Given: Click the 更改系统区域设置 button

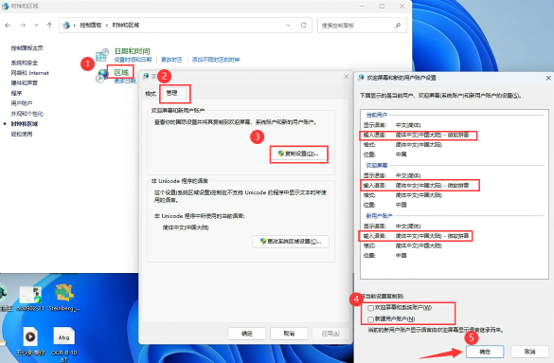Looking at the screenshot, I should [x=291, y=241].
